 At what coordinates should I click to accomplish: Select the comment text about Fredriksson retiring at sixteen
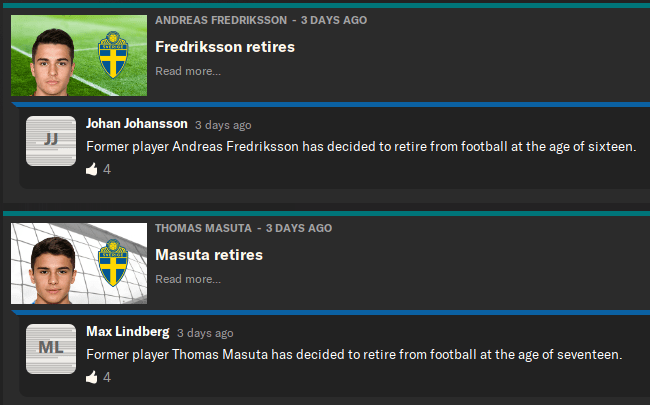tap(361, 147)
